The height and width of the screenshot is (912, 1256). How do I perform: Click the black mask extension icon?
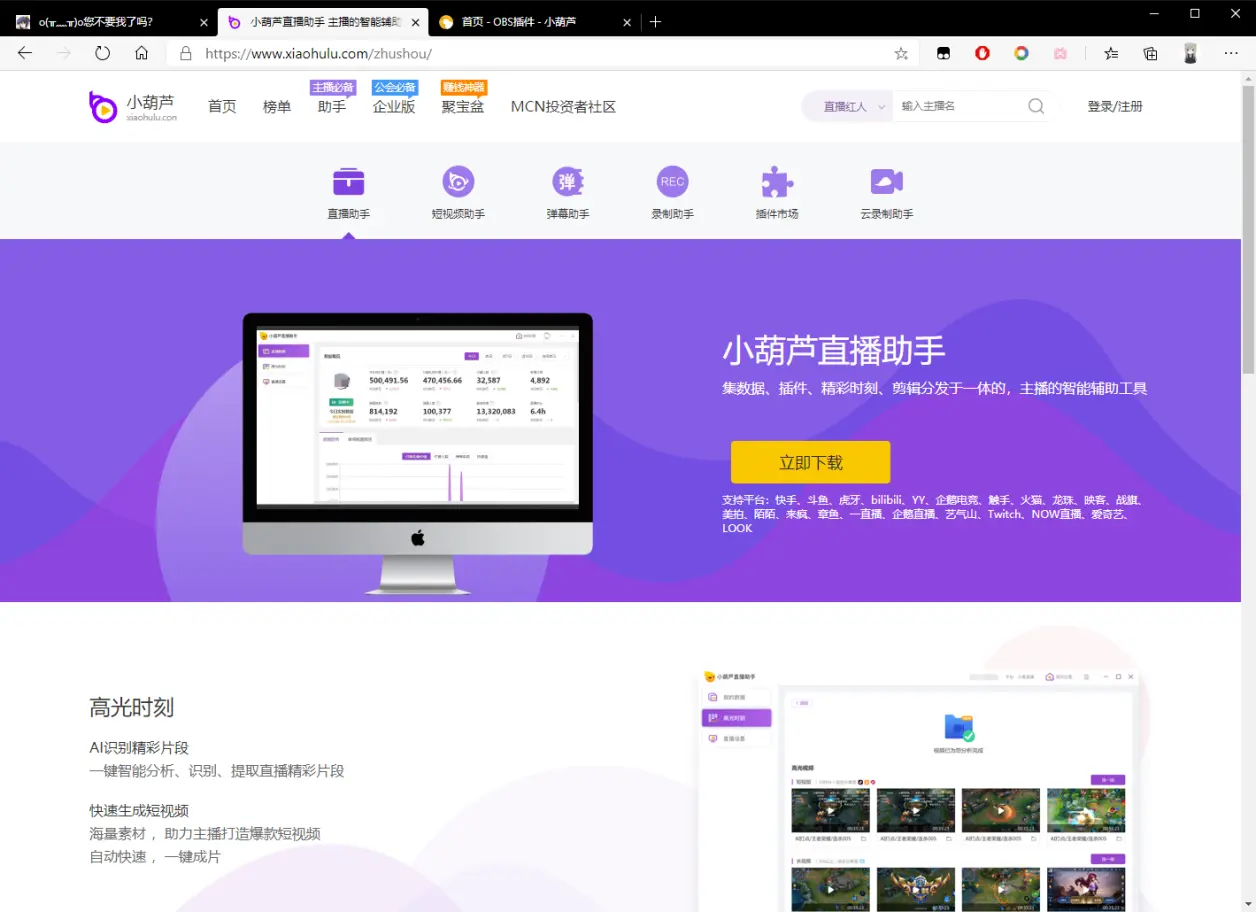tap(943, 54)
